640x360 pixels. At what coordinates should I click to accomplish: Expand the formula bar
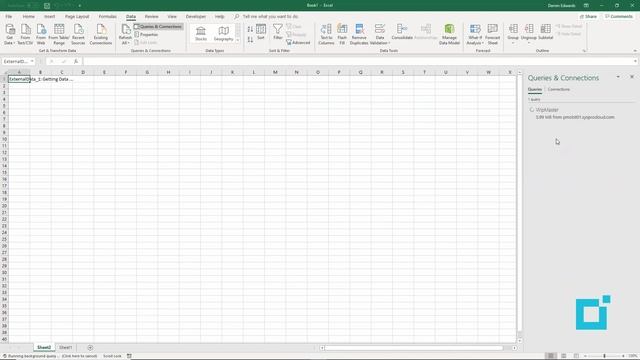635,61
